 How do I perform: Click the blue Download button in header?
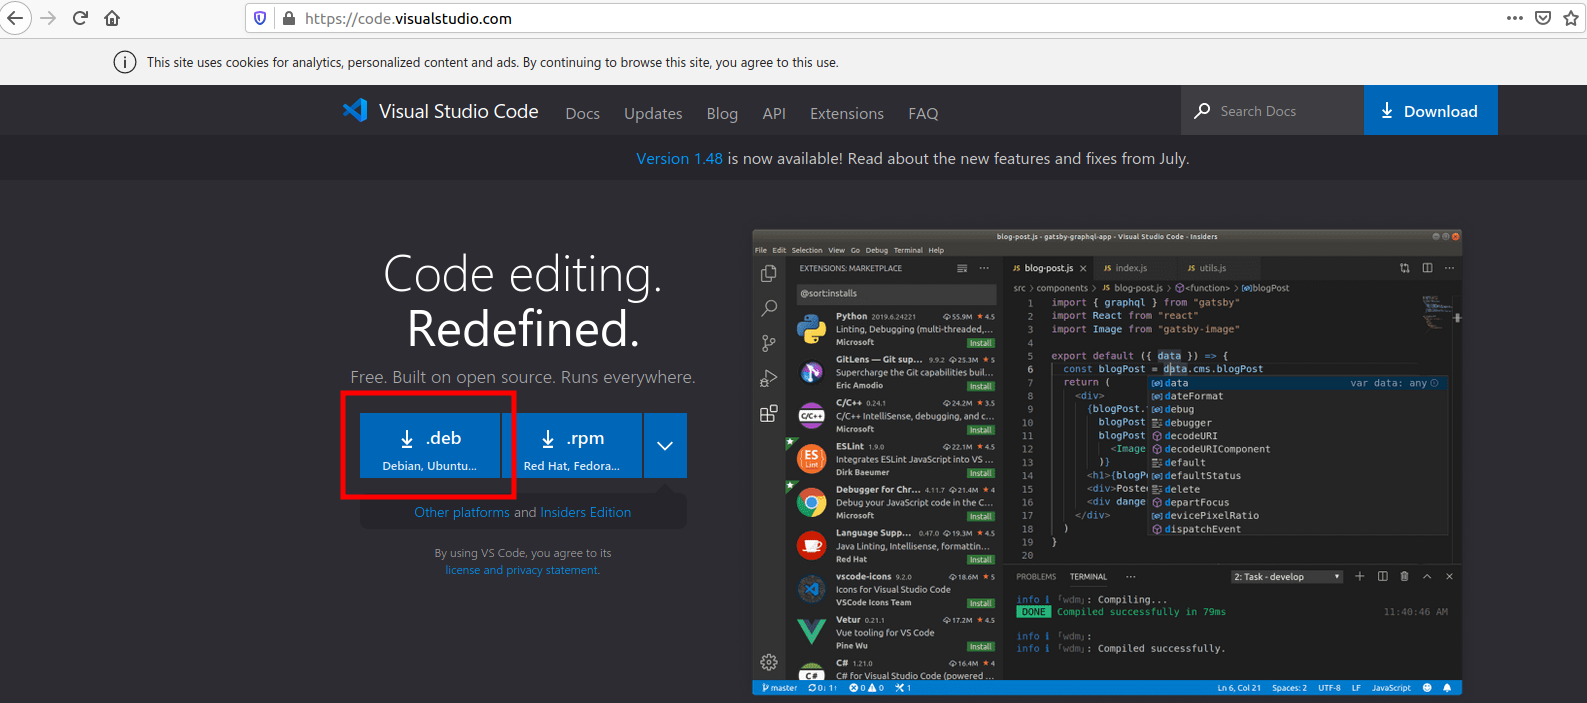pyautogui.click(x=1430, y=110)
